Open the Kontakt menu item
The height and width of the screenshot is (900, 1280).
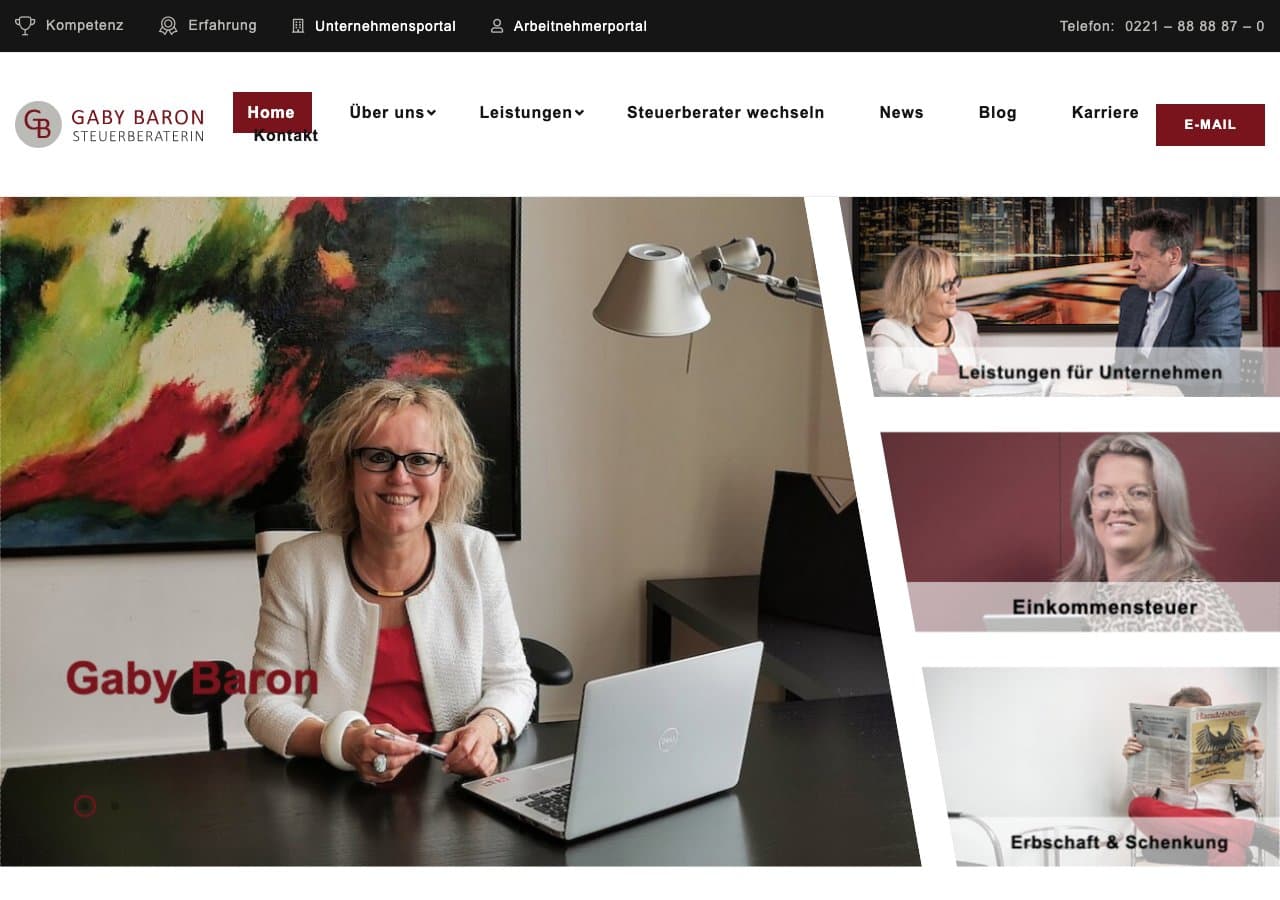point(286,136)
